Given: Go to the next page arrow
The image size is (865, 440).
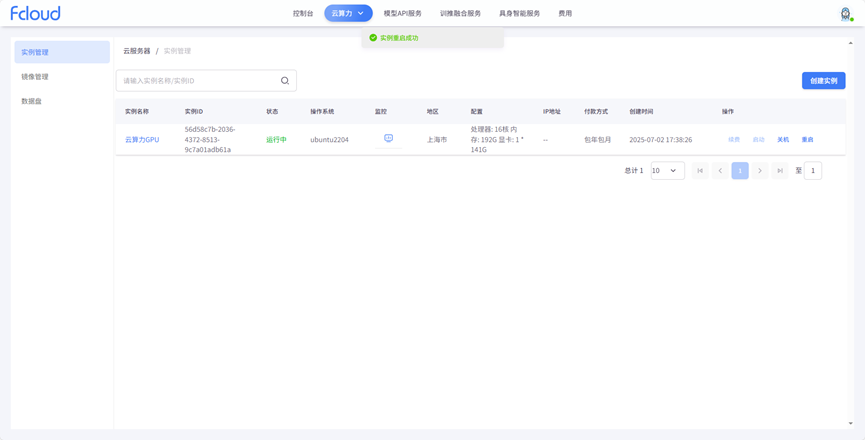Looking at the screenshot, I should coord(760,171).
